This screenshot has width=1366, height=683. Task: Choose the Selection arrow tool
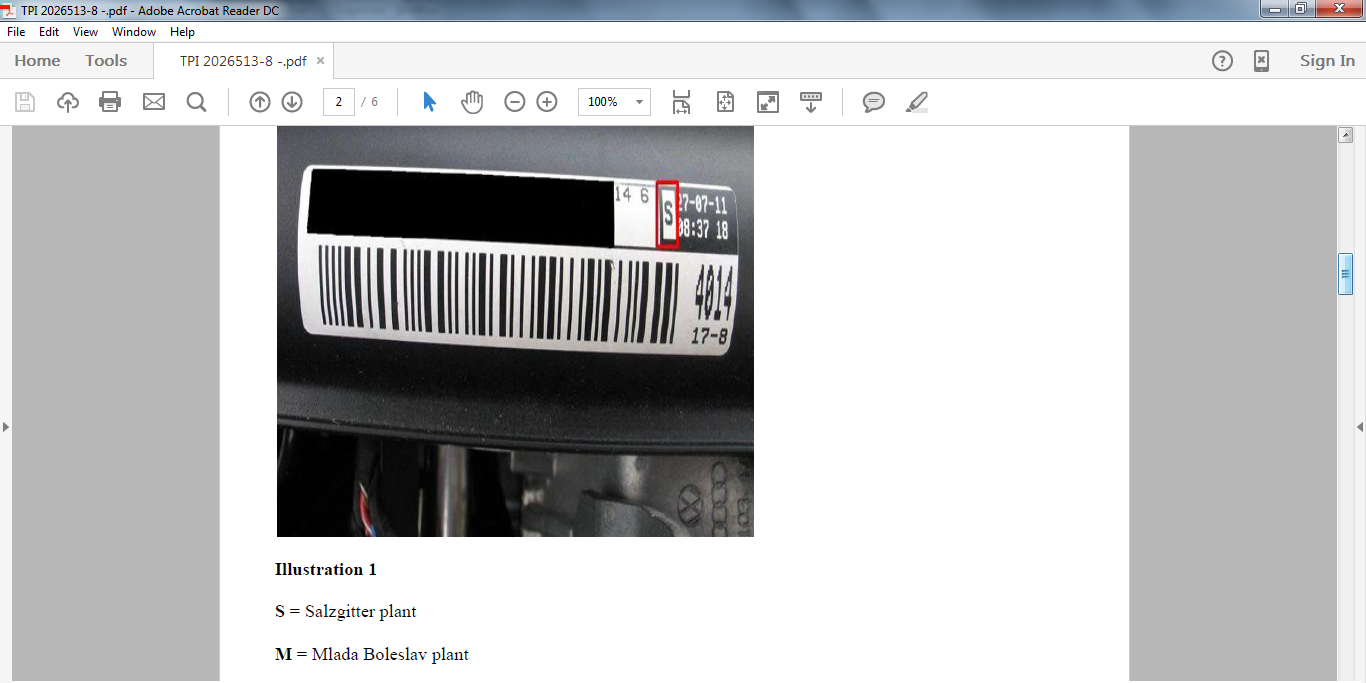430,102
